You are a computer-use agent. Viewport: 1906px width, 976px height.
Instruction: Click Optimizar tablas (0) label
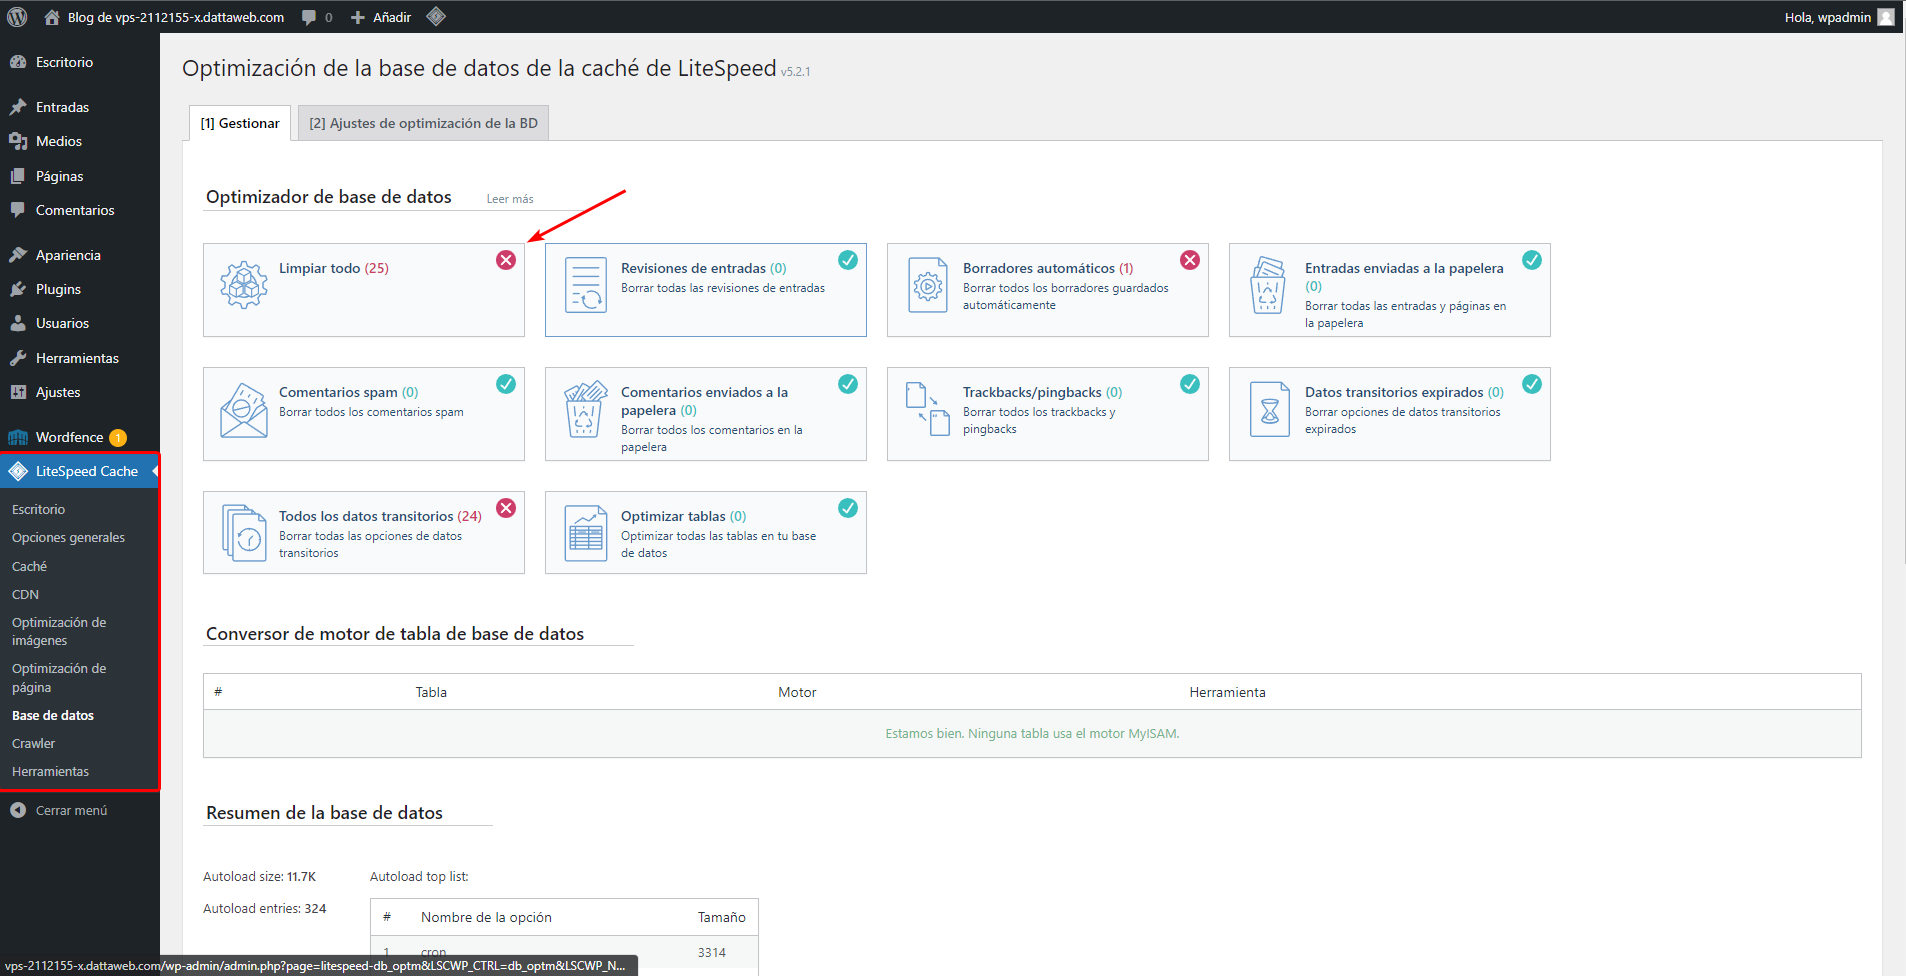(x=683, y=516)
